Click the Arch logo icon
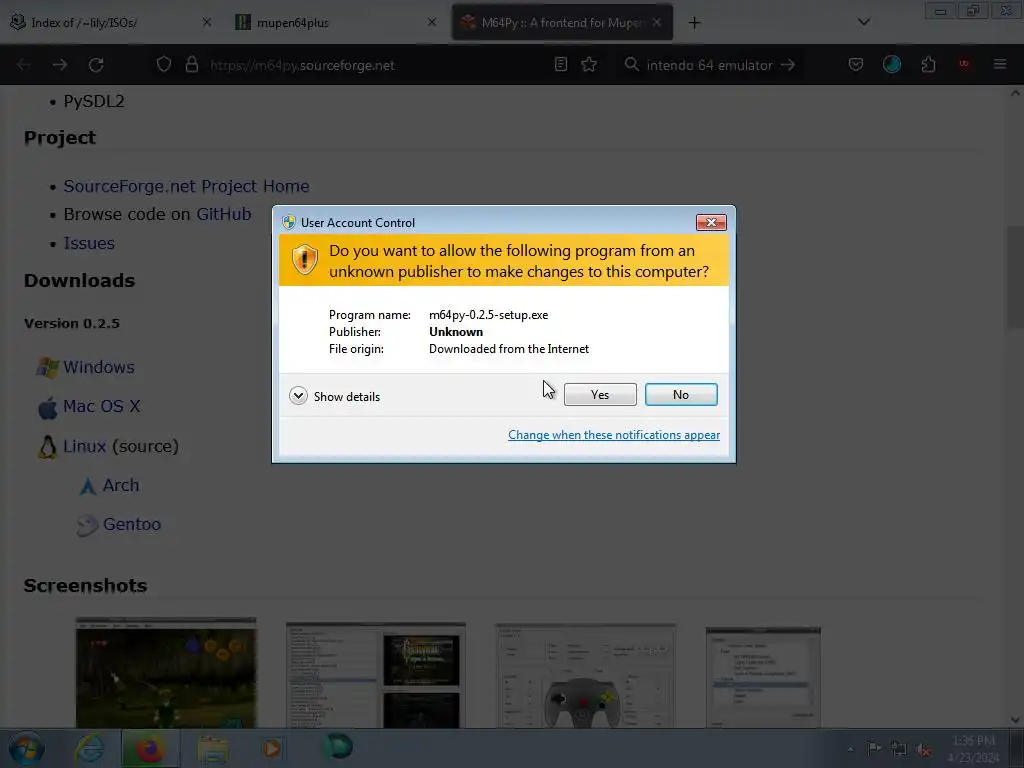Image resolution: width=1024 pixels, height=768 pixels. 88,487
